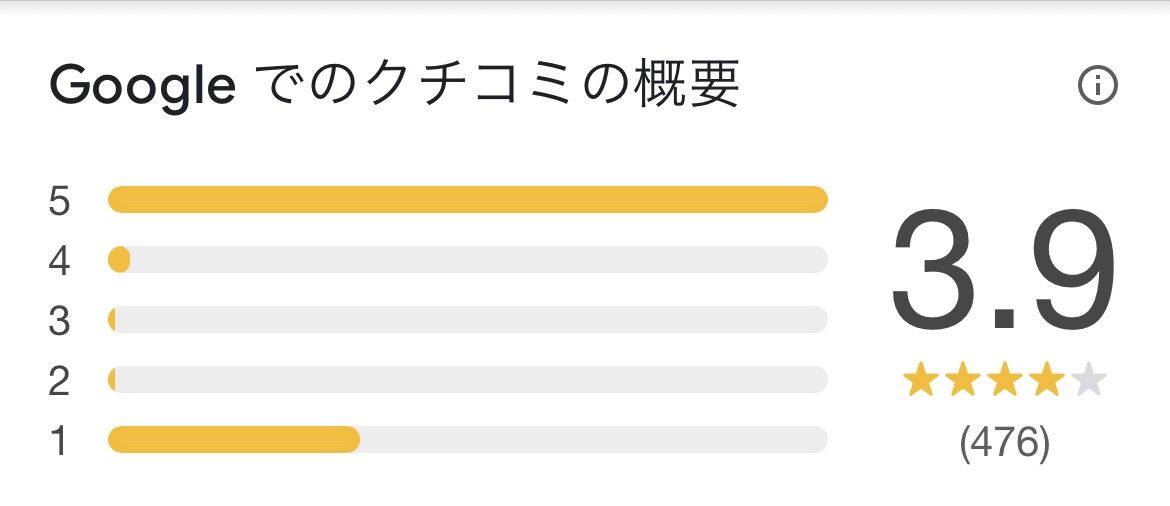Choose the 2-star rating bar
The width and height of the screenshot is (1170, 506).
467,380
